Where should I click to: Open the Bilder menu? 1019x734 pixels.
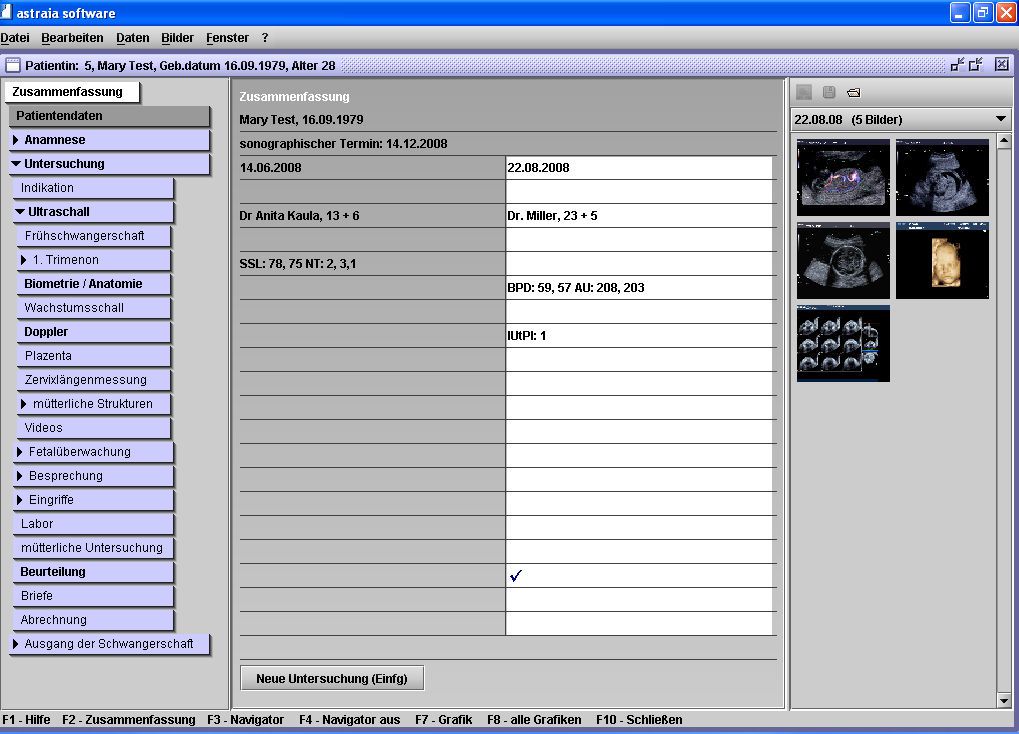177,38
